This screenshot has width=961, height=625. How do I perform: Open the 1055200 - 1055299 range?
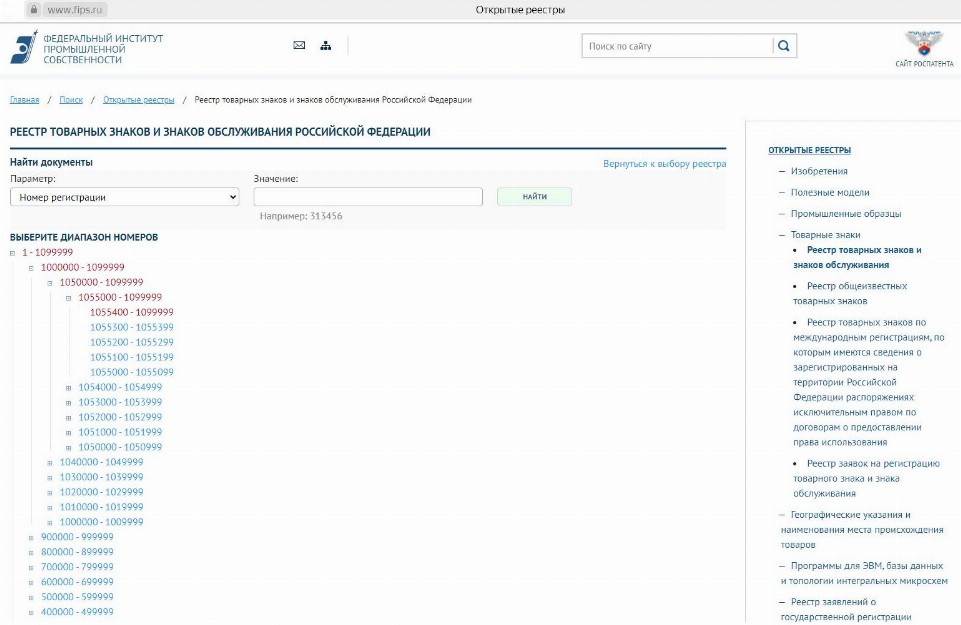click(x=132, y=342)
